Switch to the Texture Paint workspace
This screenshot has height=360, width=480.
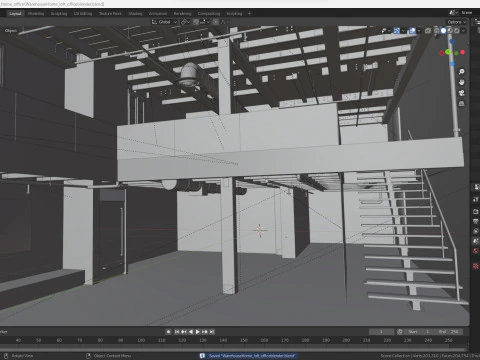coord(110,13)
